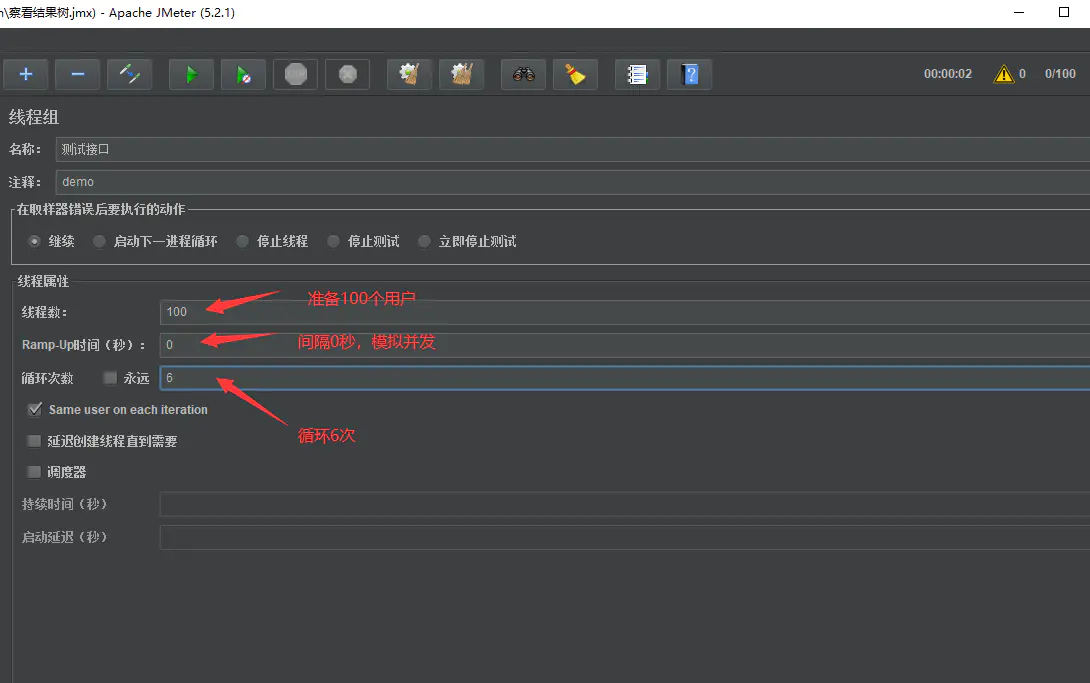Click the 0/100 active threads counter
Image resolution: width=1090 pixels, height=683 pixels.
pyautogui.click(x=1060, y=74)
